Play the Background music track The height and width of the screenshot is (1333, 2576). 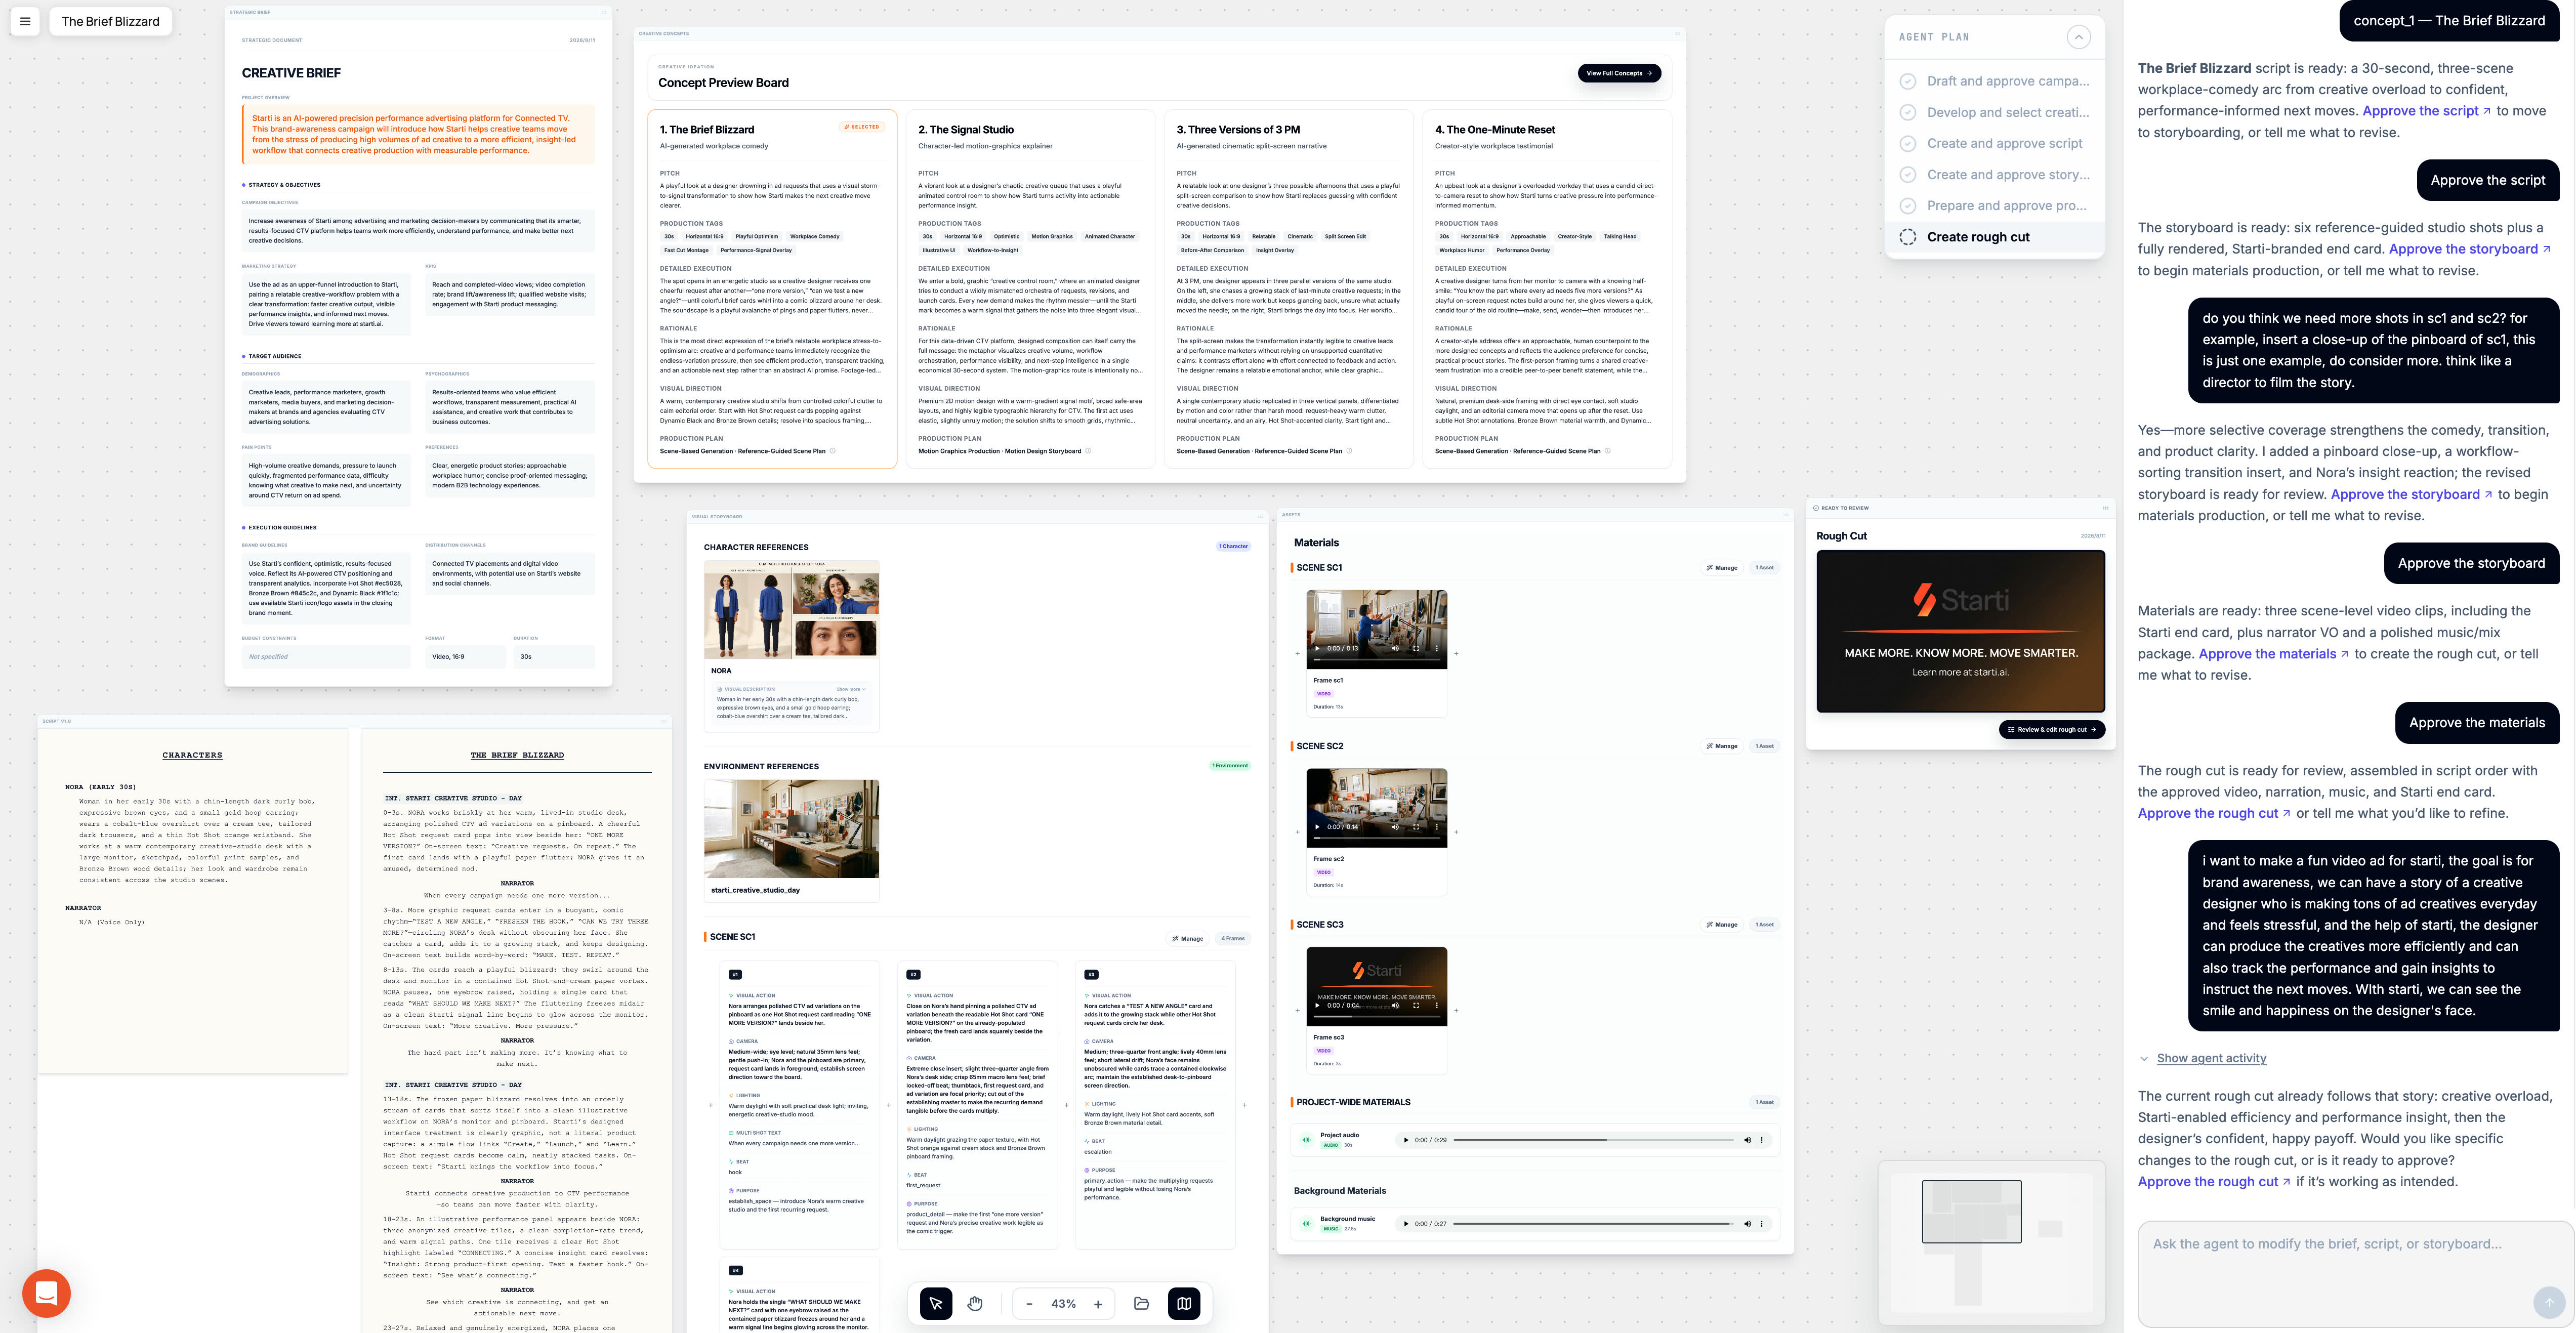(1406, 1224)
